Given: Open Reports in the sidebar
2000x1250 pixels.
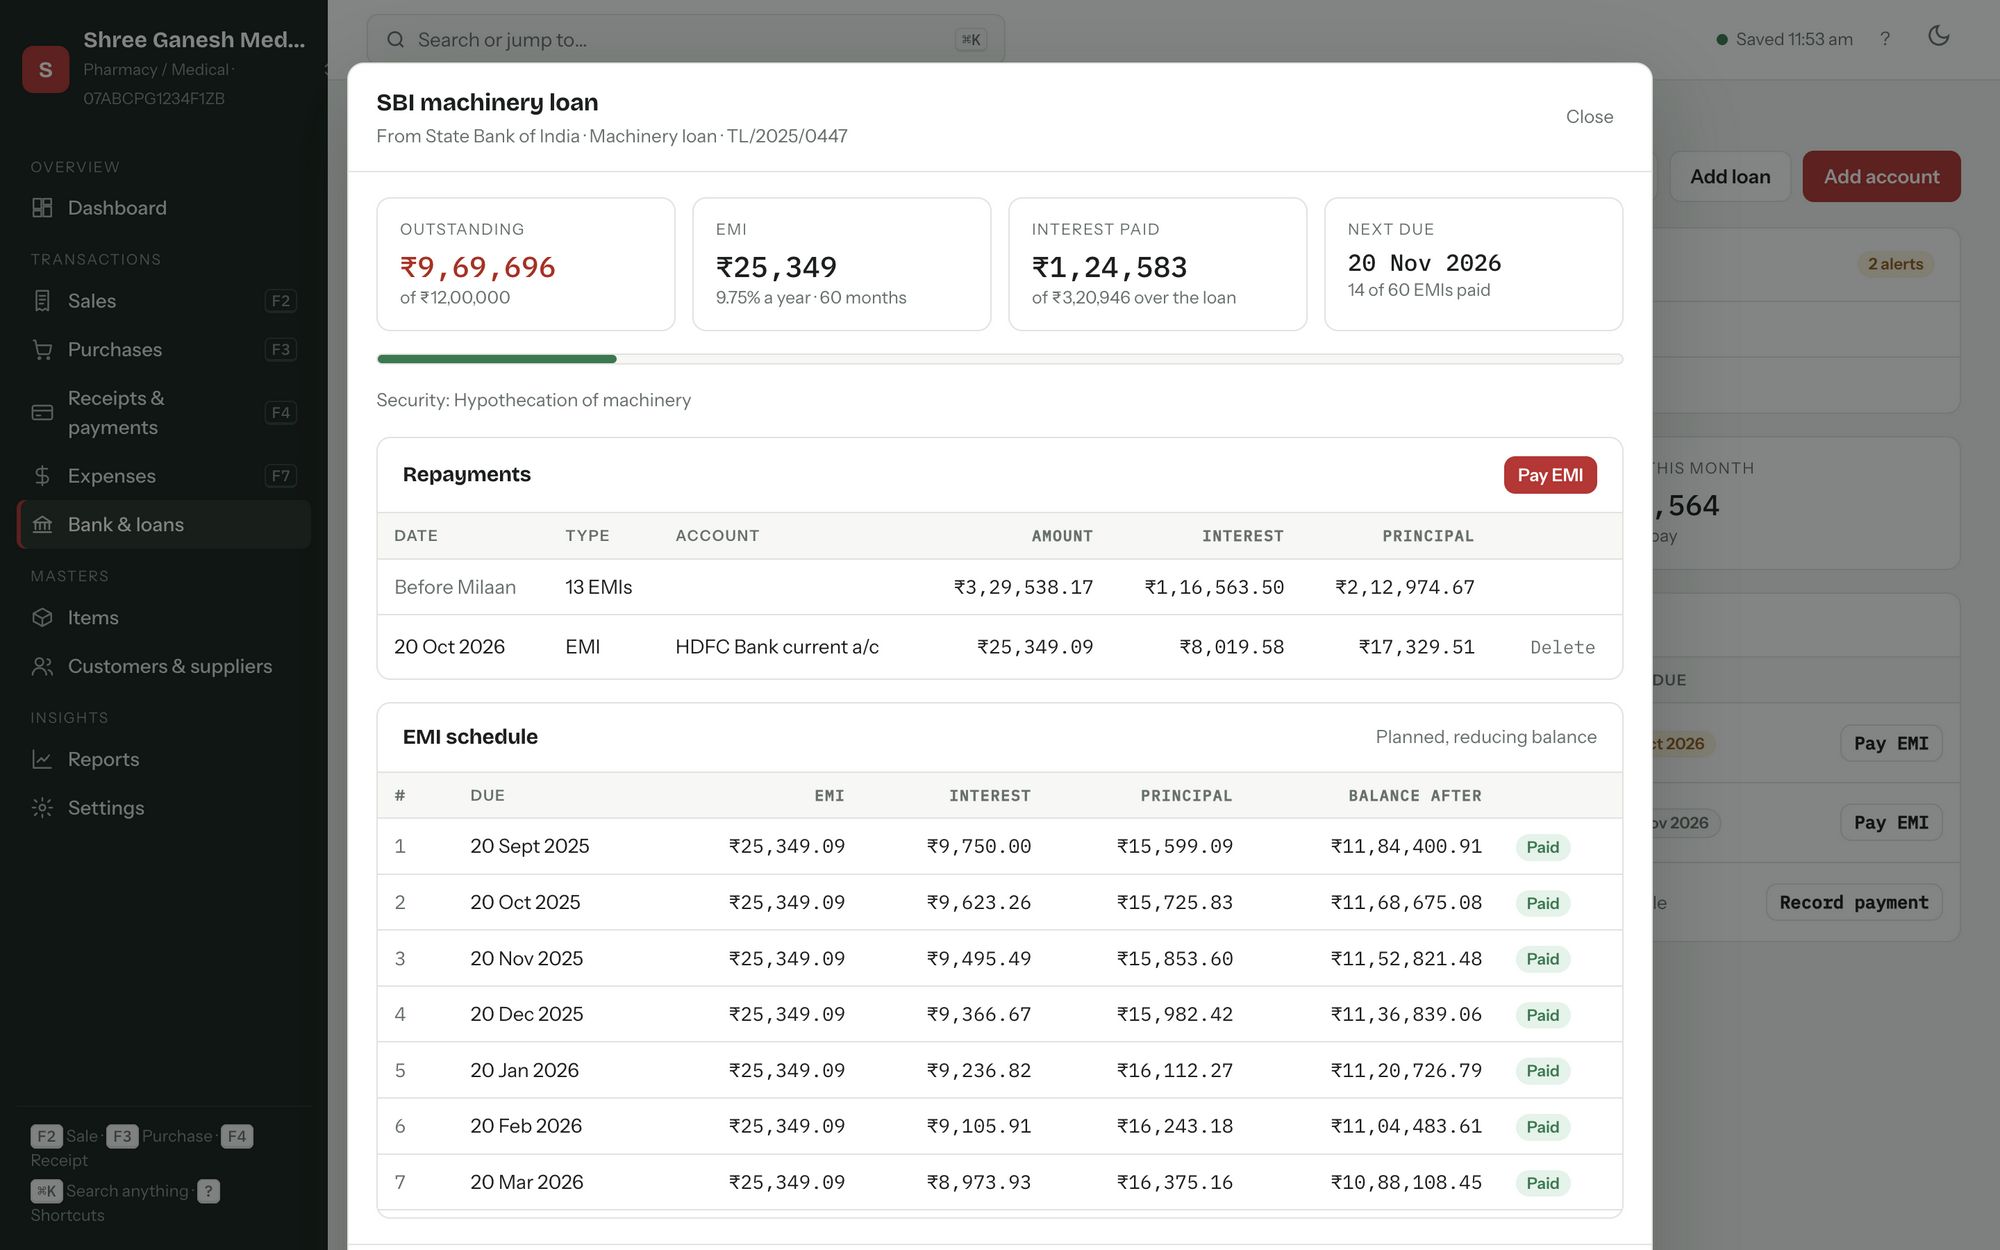Looking at the screenshot, I should [164, 760].
